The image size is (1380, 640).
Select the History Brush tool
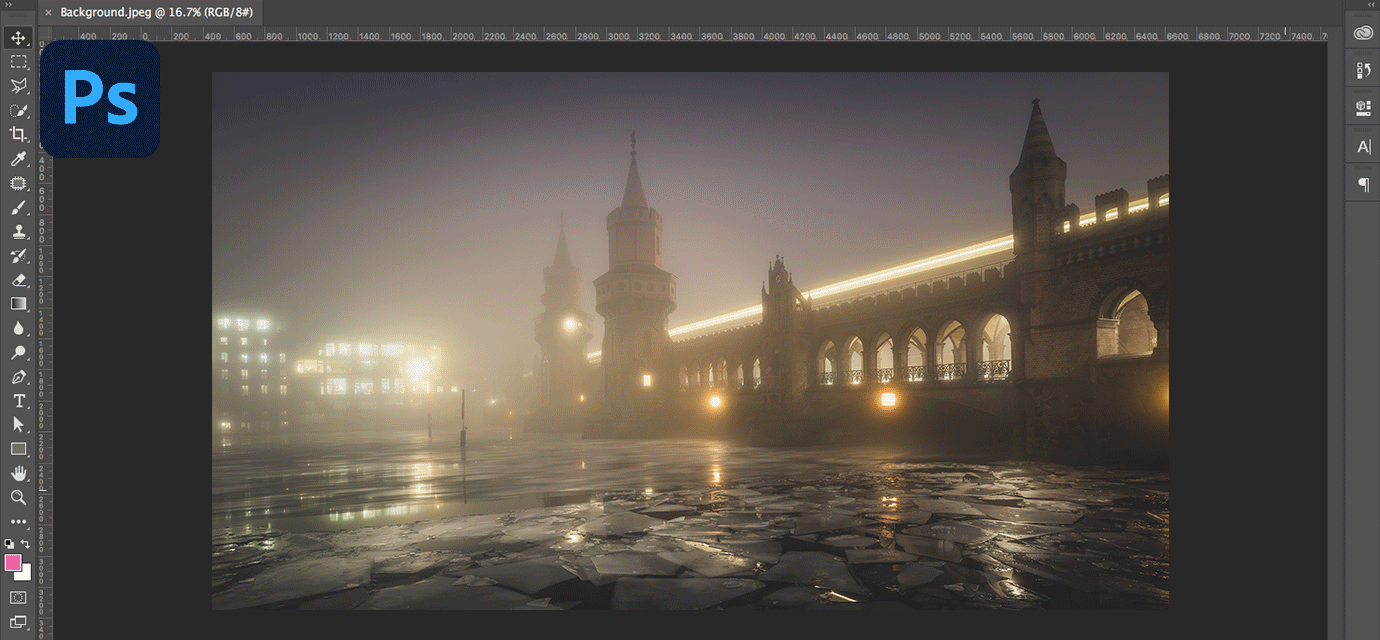click(18, 255)
